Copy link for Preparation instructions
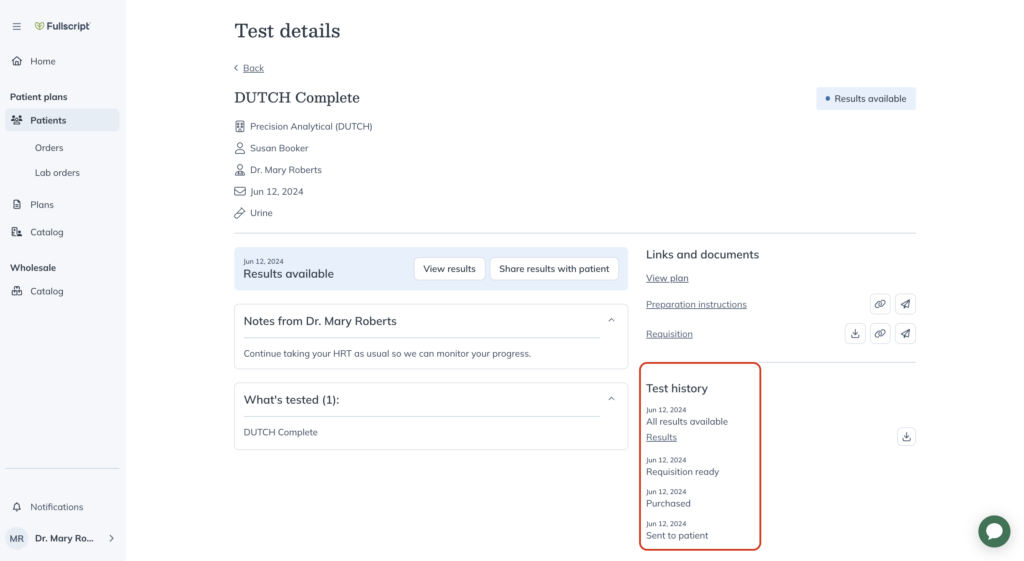 (880, 304)
